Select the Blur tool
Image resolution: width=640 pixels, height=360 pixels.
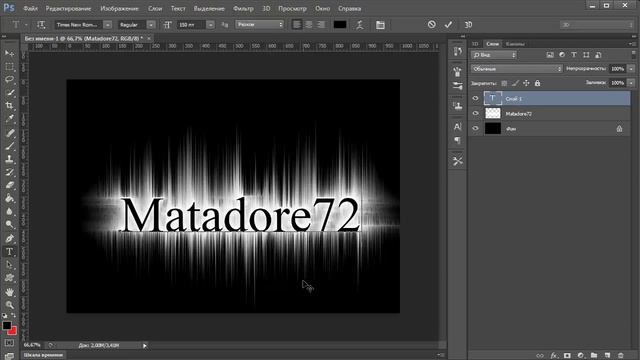(9, 211)
